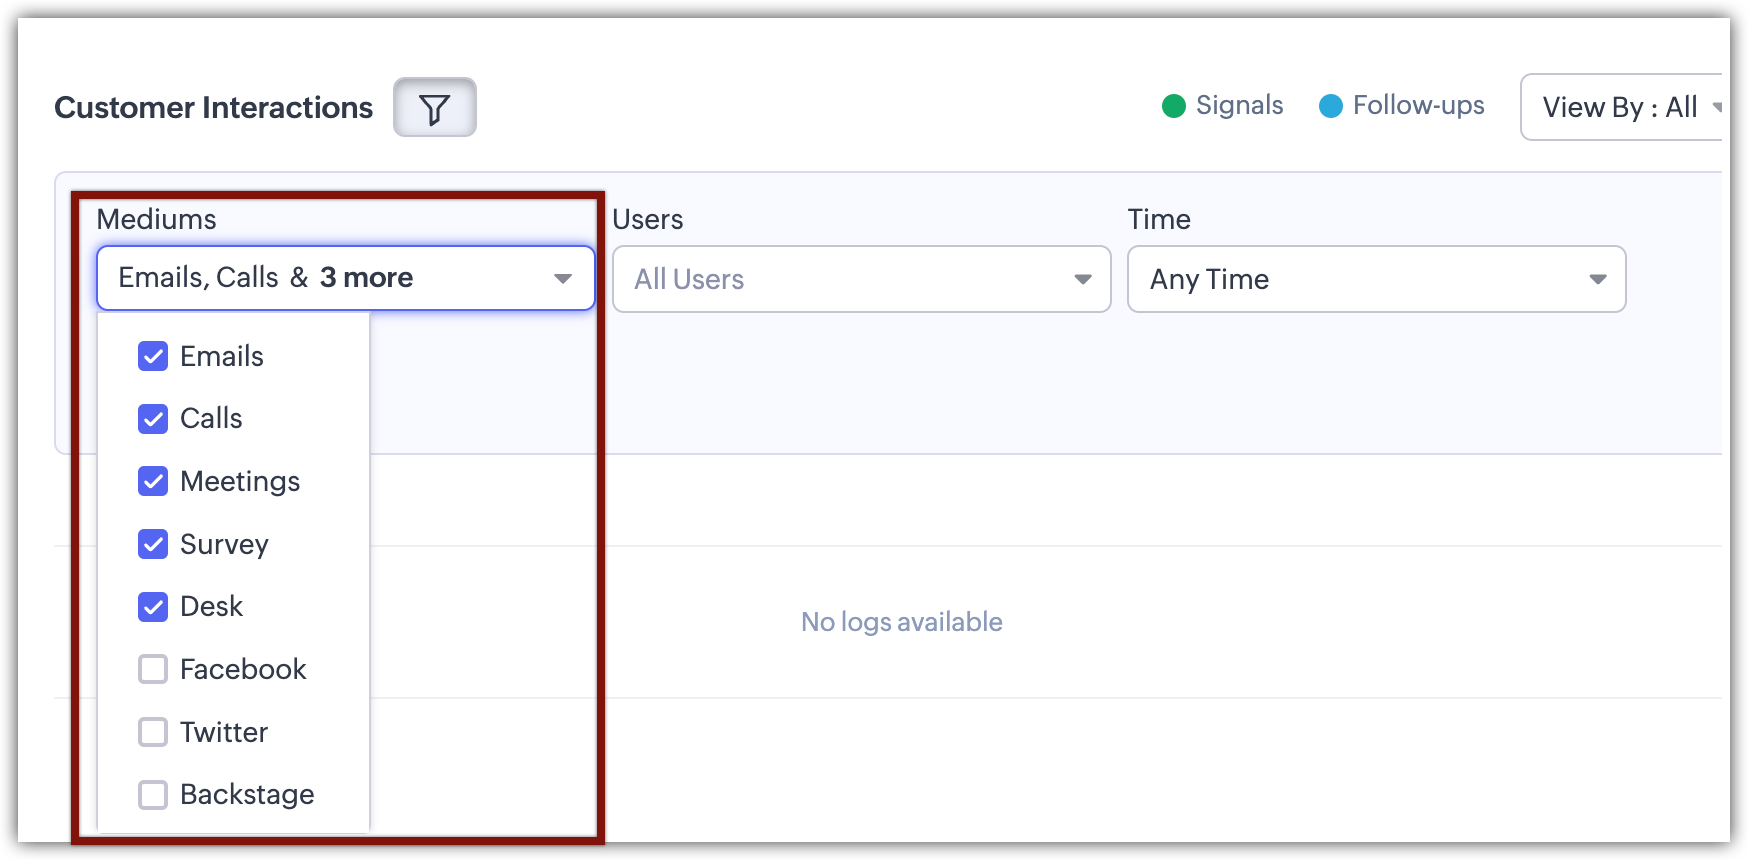Uncheck the Emails checkbox
1748x860 pixels.
click(x=153, y=356)
